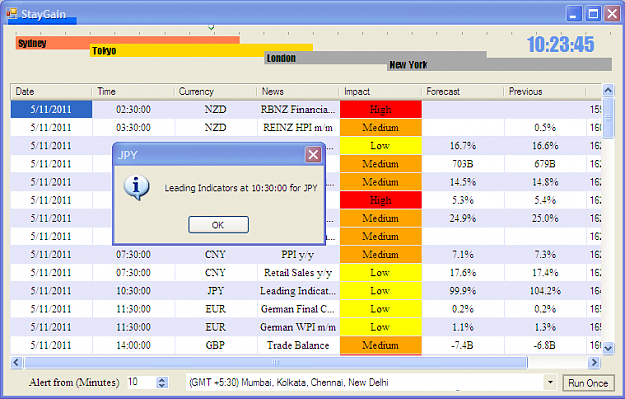The height and width of the screenshot is (399, 625).
Task: Click the 10:30:00 time cell
Action: coord(134,291)
